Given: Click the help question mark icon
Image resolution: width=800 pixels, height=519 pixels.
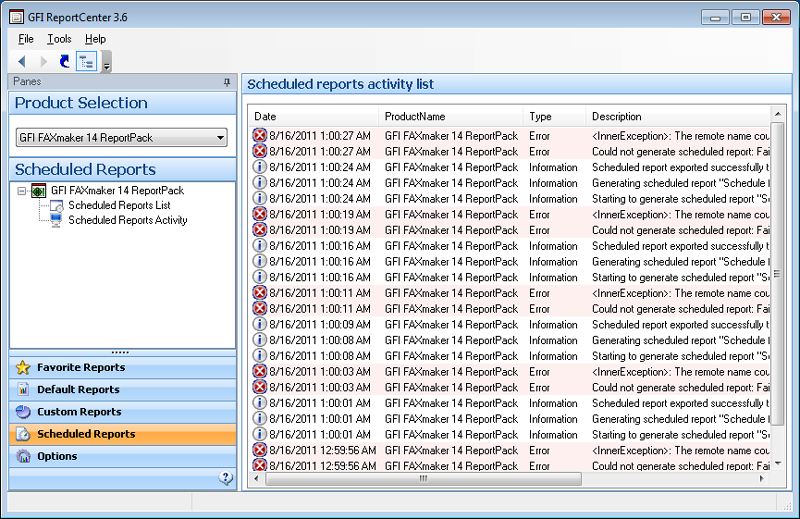Looking at the screenshot, I should pyautogui.click(x=226, y=478).
